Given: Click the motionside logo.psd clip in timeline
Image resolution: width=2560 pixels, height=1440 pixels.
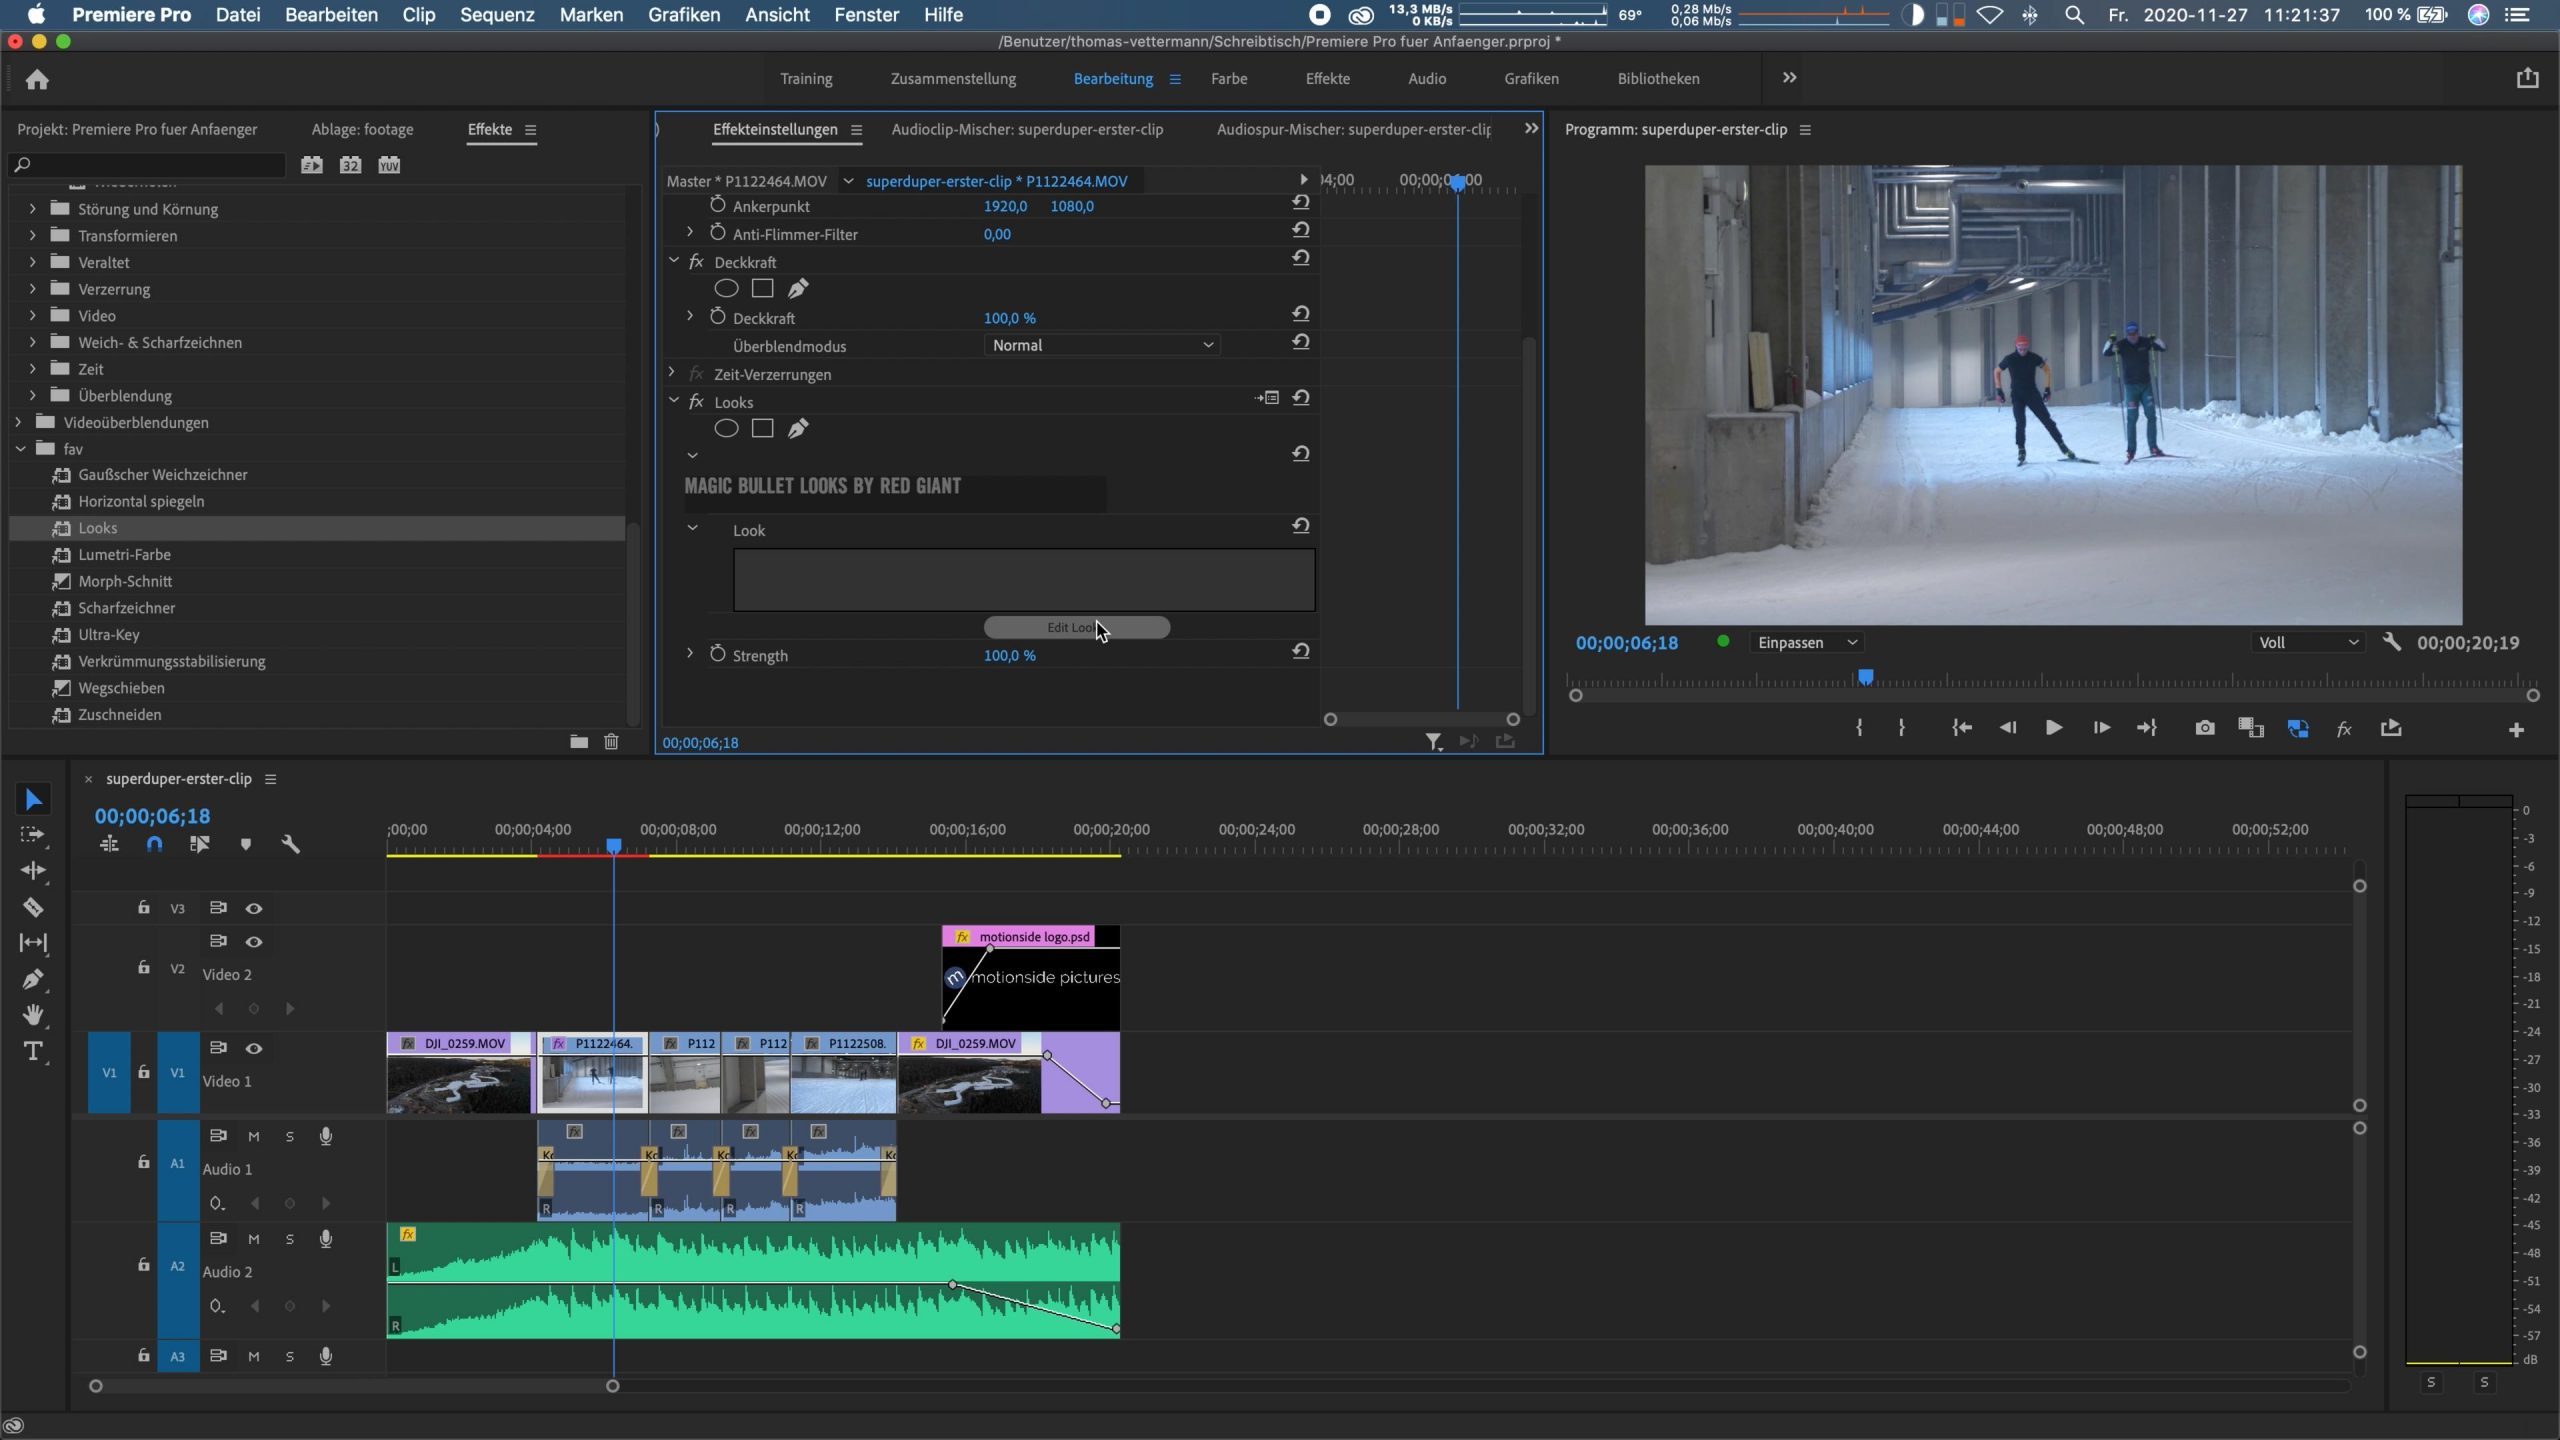Looking at the screenshot, I should [x=1032, y=980].
